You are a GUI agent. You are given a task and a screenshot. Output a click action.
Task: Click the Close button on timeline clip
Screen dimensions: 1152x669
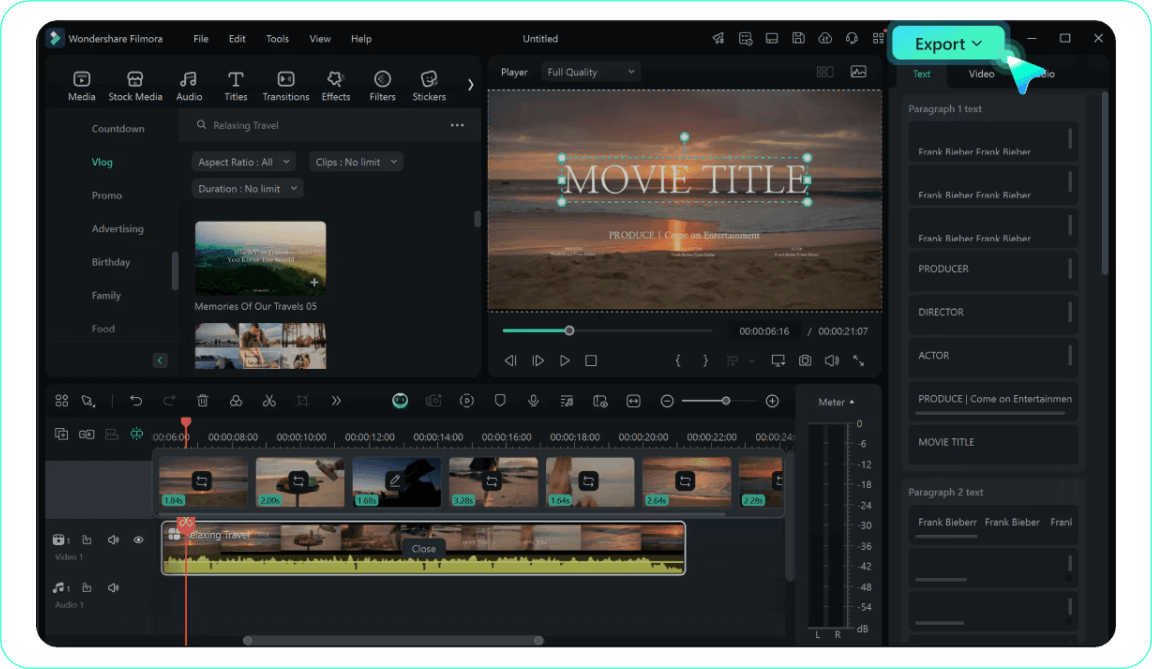pyautogui.click(x=423, y=549)
